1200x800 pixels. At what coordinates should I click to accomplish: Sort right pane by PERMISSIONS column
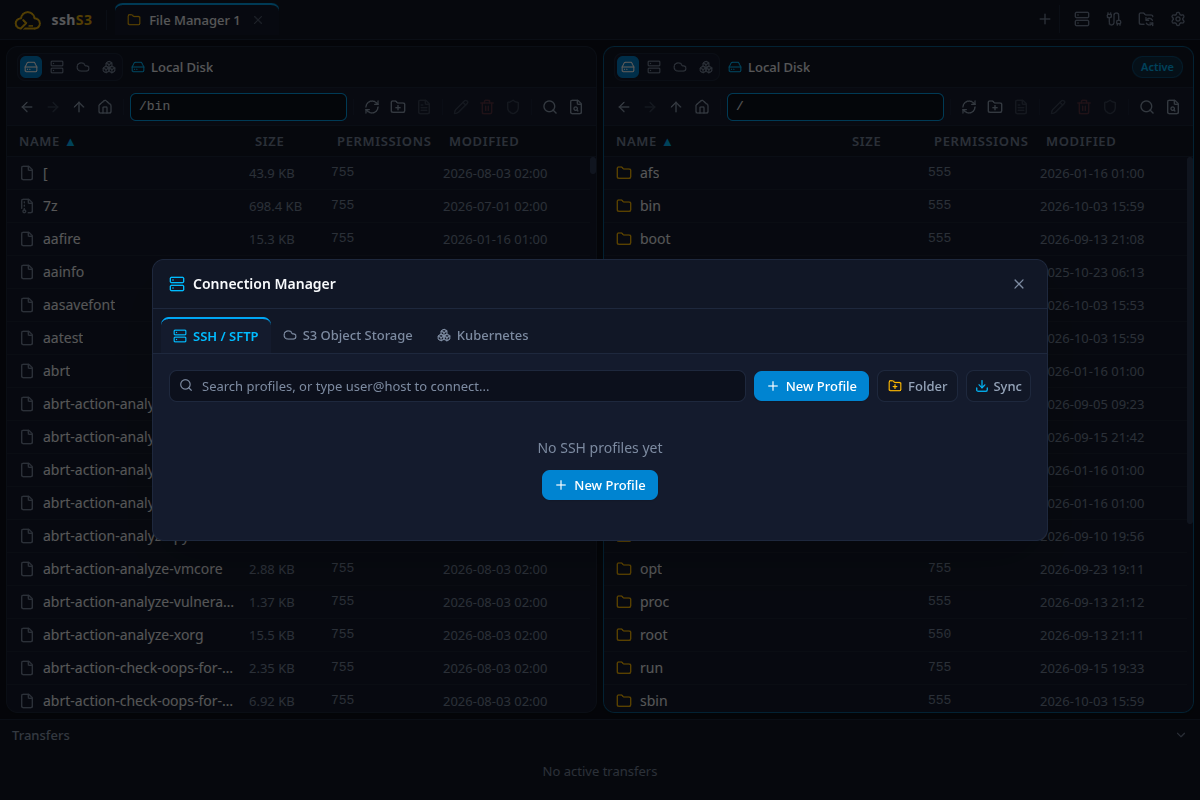pos(981,142)
